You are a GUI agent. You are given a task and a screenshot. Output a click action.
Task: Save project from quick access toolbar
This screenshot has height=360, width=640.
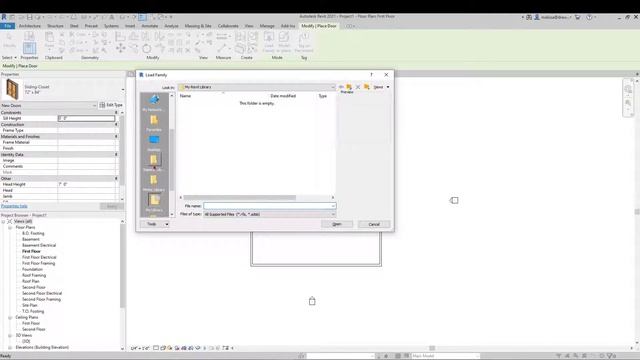coord(29,17)
